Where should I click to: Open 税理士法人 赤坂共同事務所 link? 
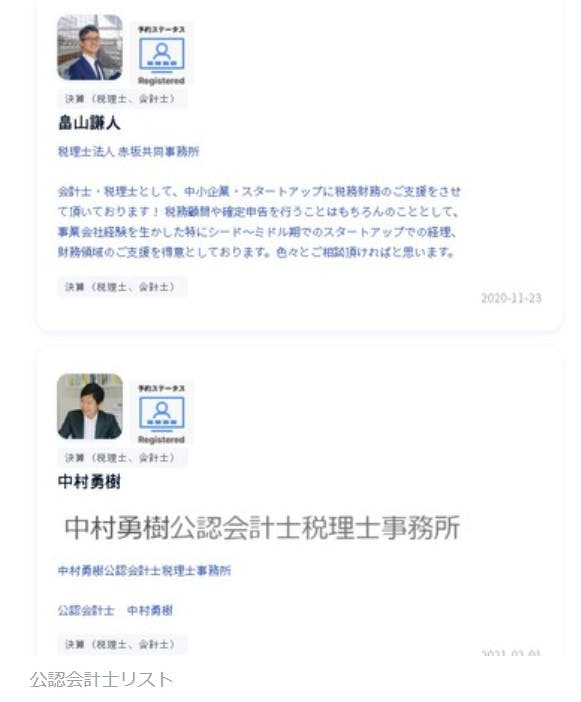pyautogui.click(x=128, y=151)
